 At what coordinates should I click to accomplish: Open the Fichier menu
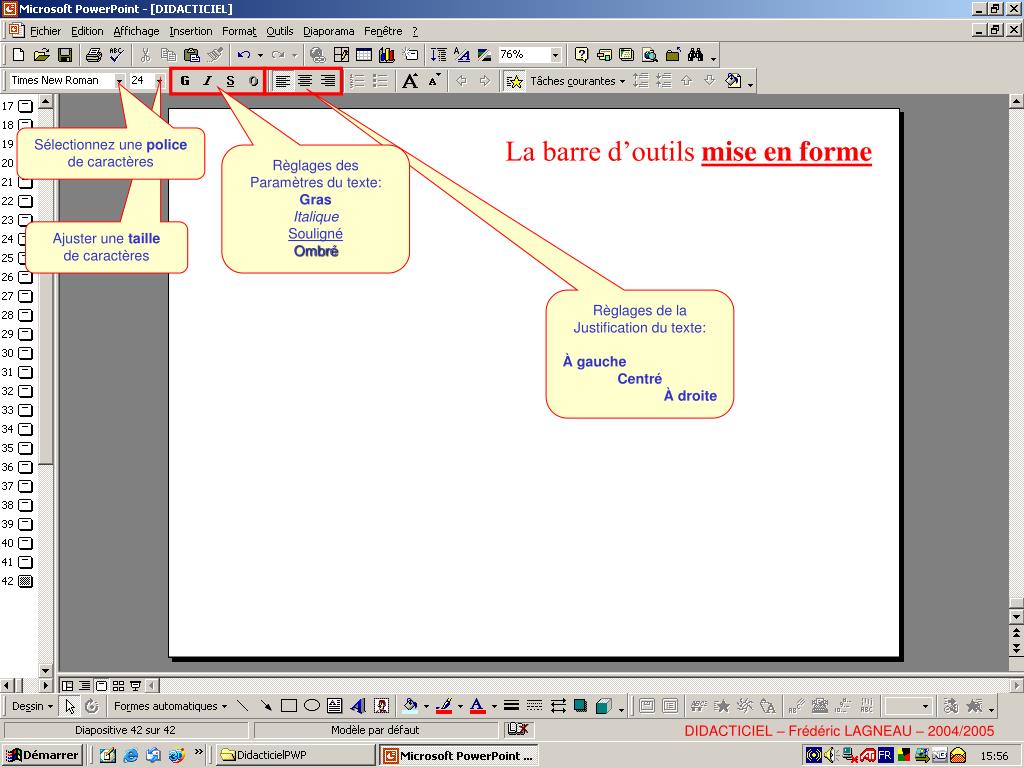coord(45,31)
